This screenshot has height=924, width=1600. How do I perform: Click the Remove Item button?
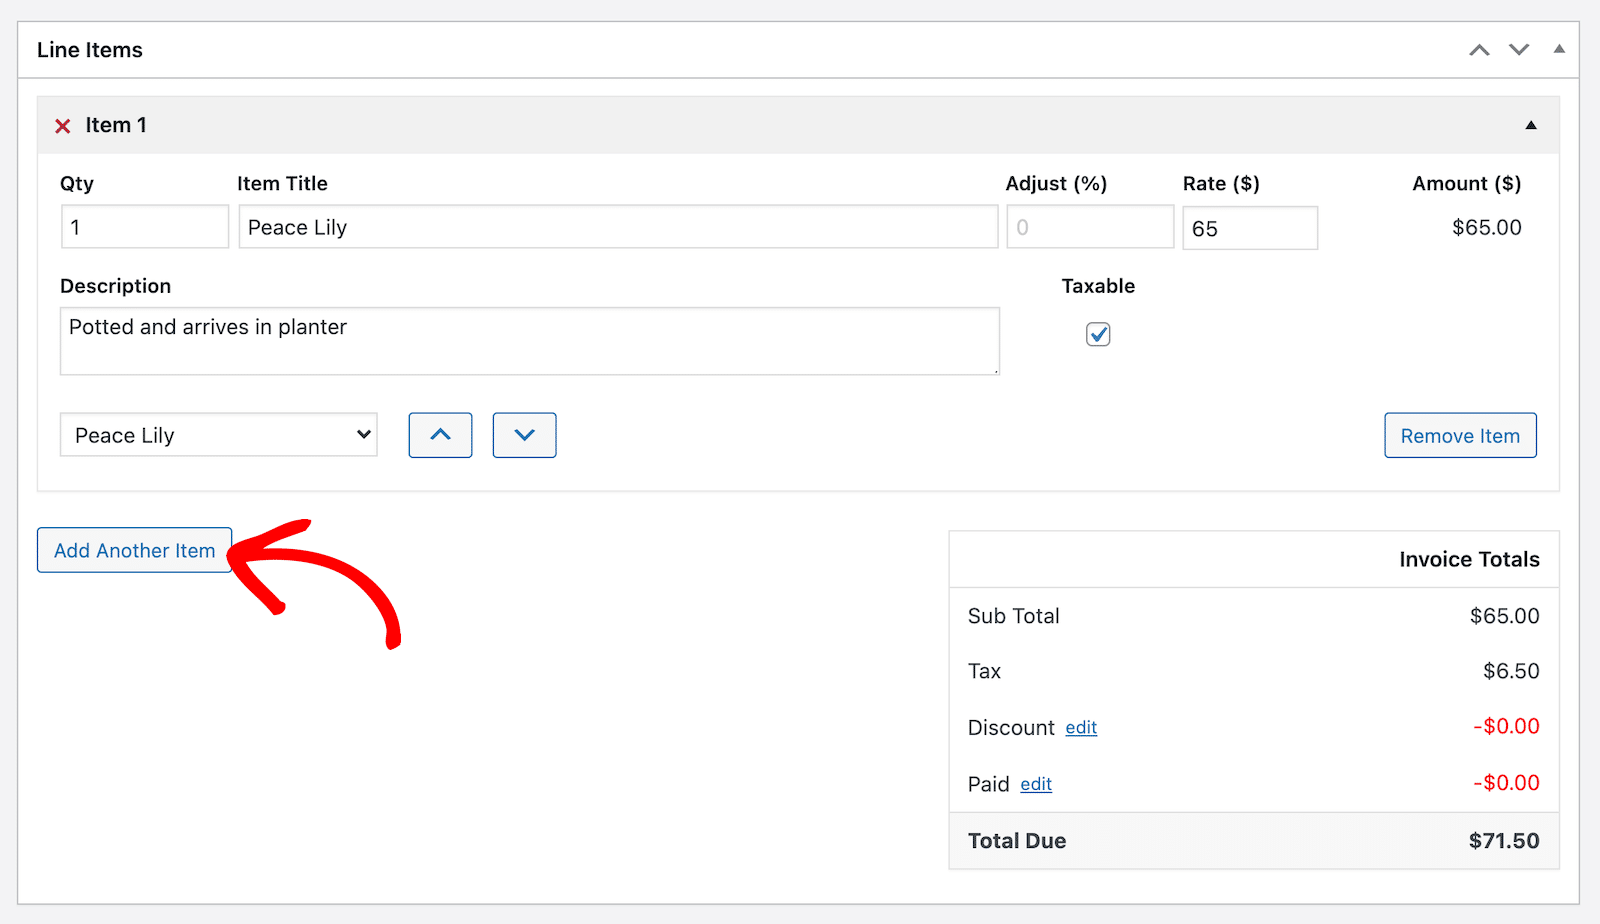point(1460,435)
